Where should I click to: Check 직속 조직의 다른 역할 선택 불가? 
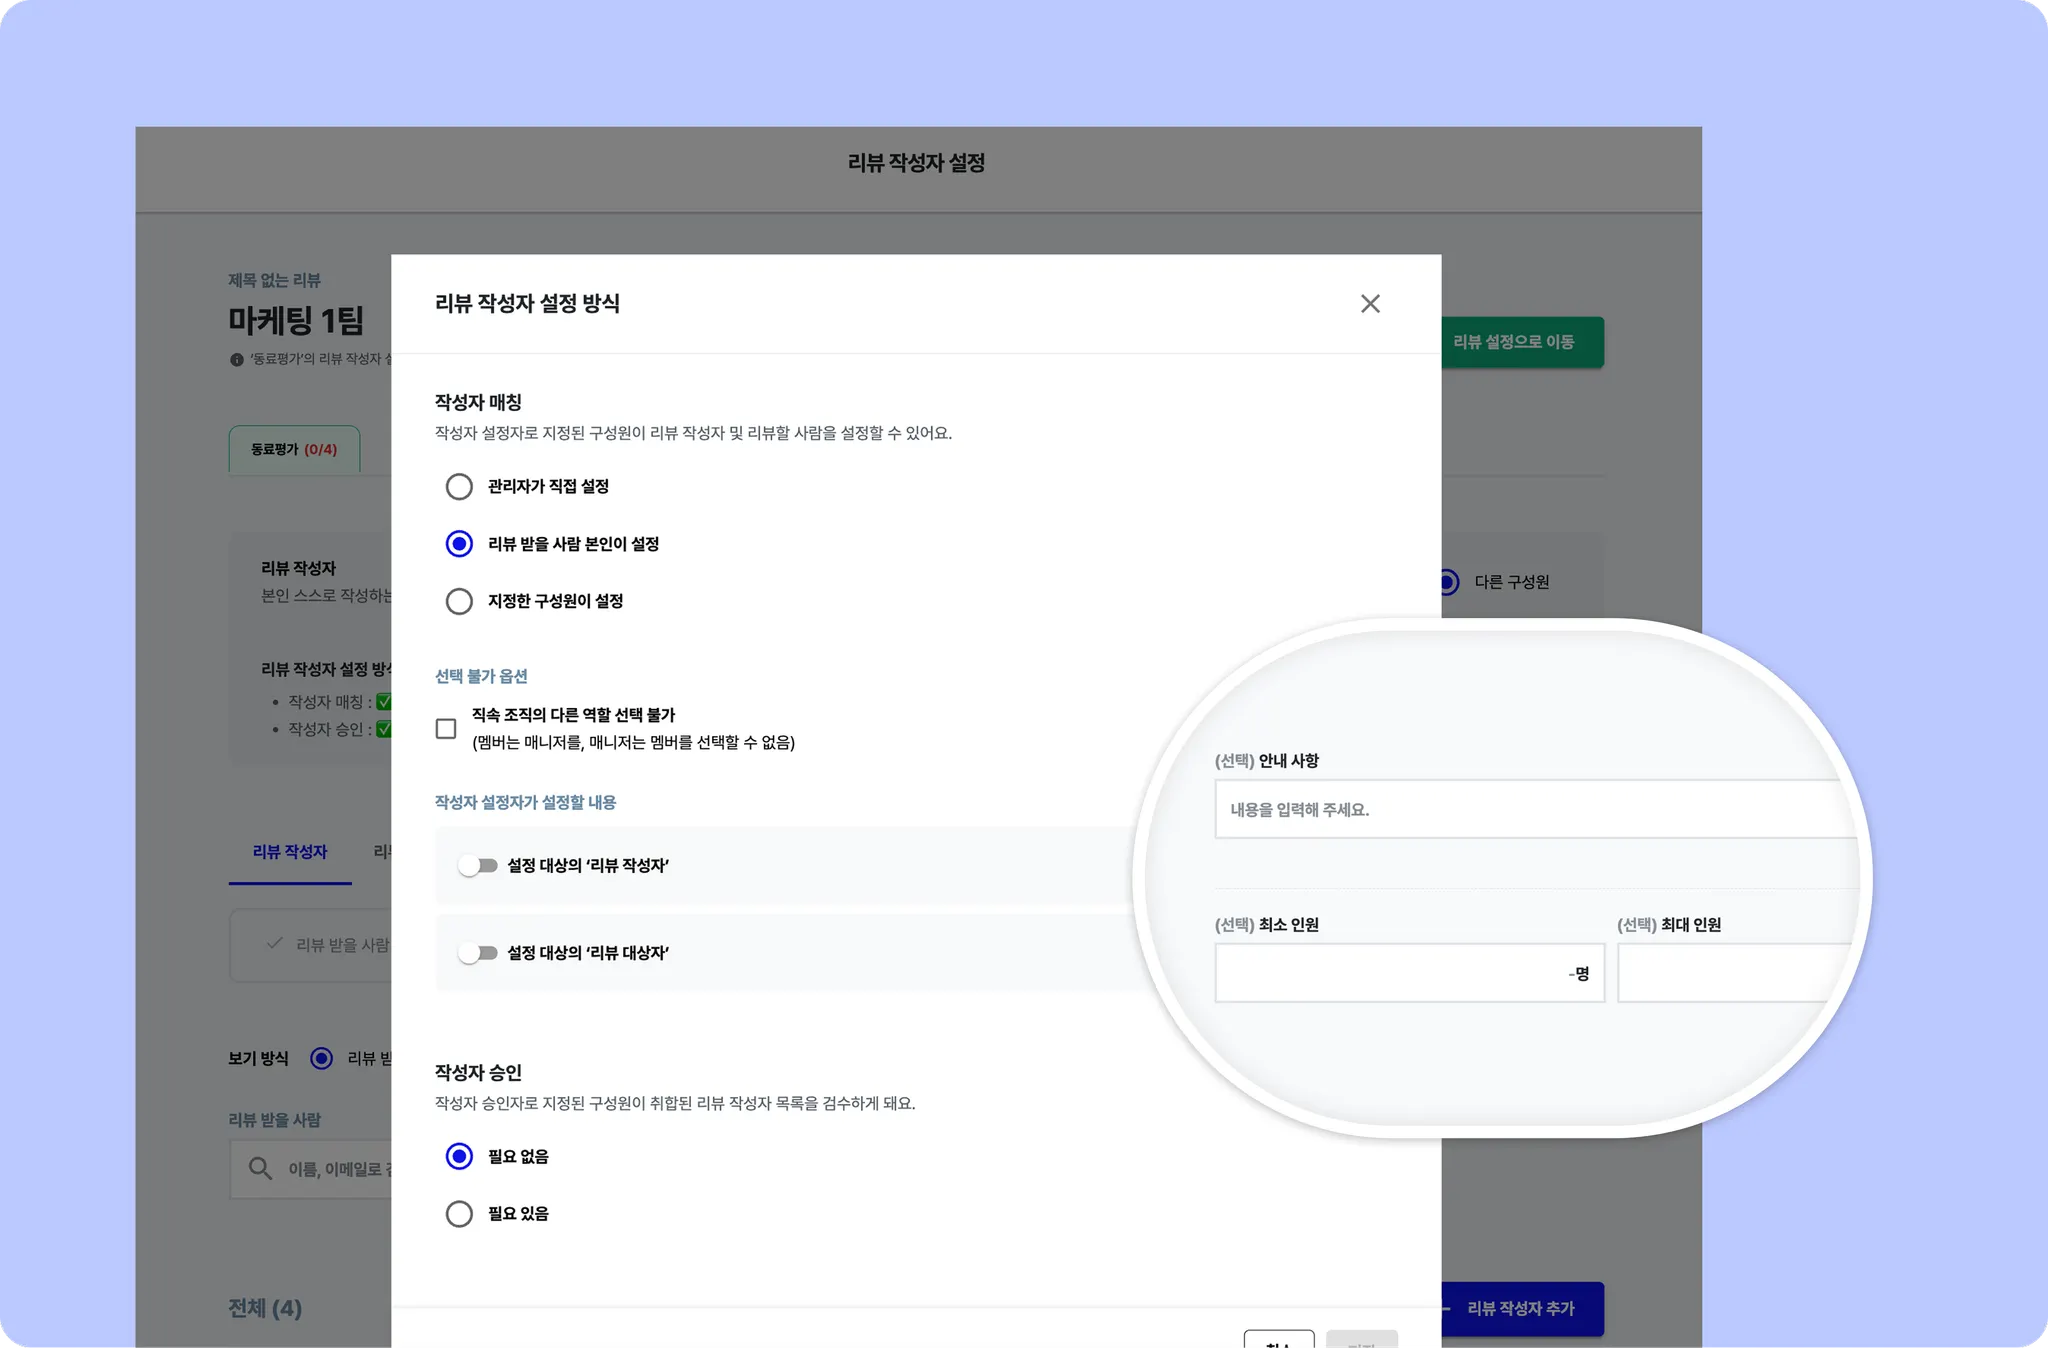point(446,729)
